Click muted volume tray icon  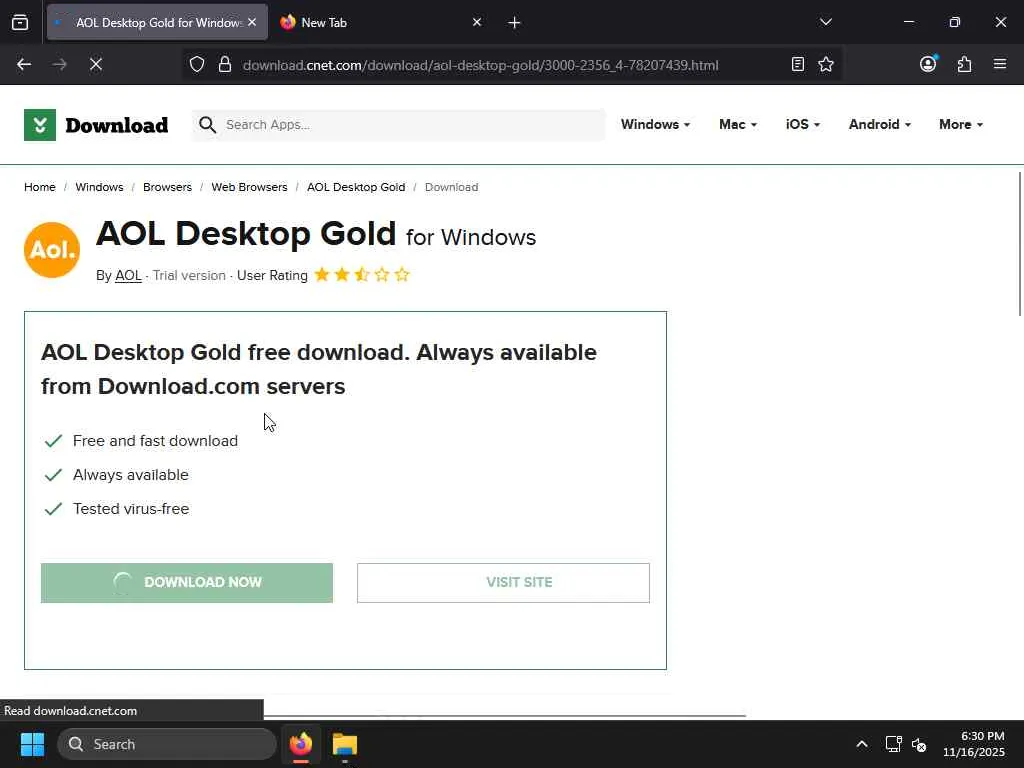pos(919,744)
